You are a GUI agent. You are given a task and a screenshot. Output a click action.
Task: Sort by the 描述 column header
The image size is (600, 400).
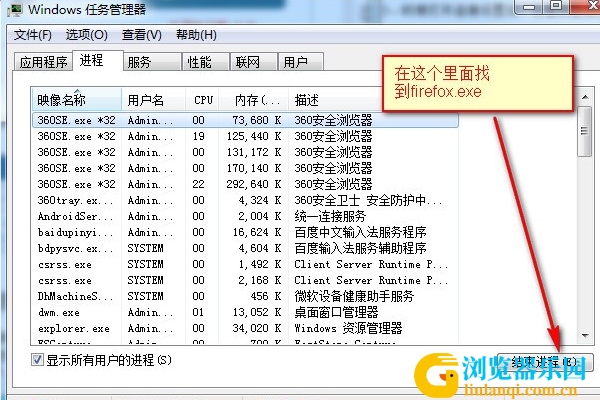335,100
